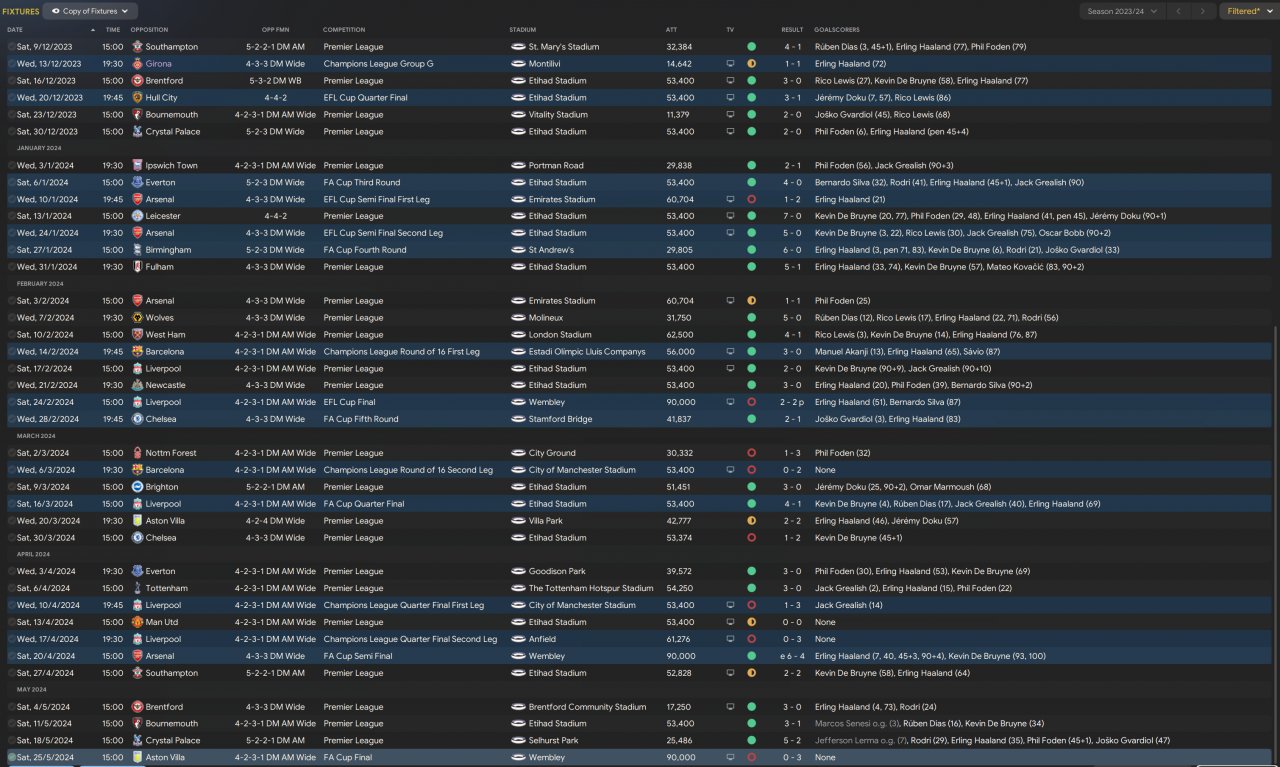The width and height of the screenshot is (1280, 767).
Task: Click the stadium icon beside Montilivi
Action: pyautogui.click(x=518, y=64)
